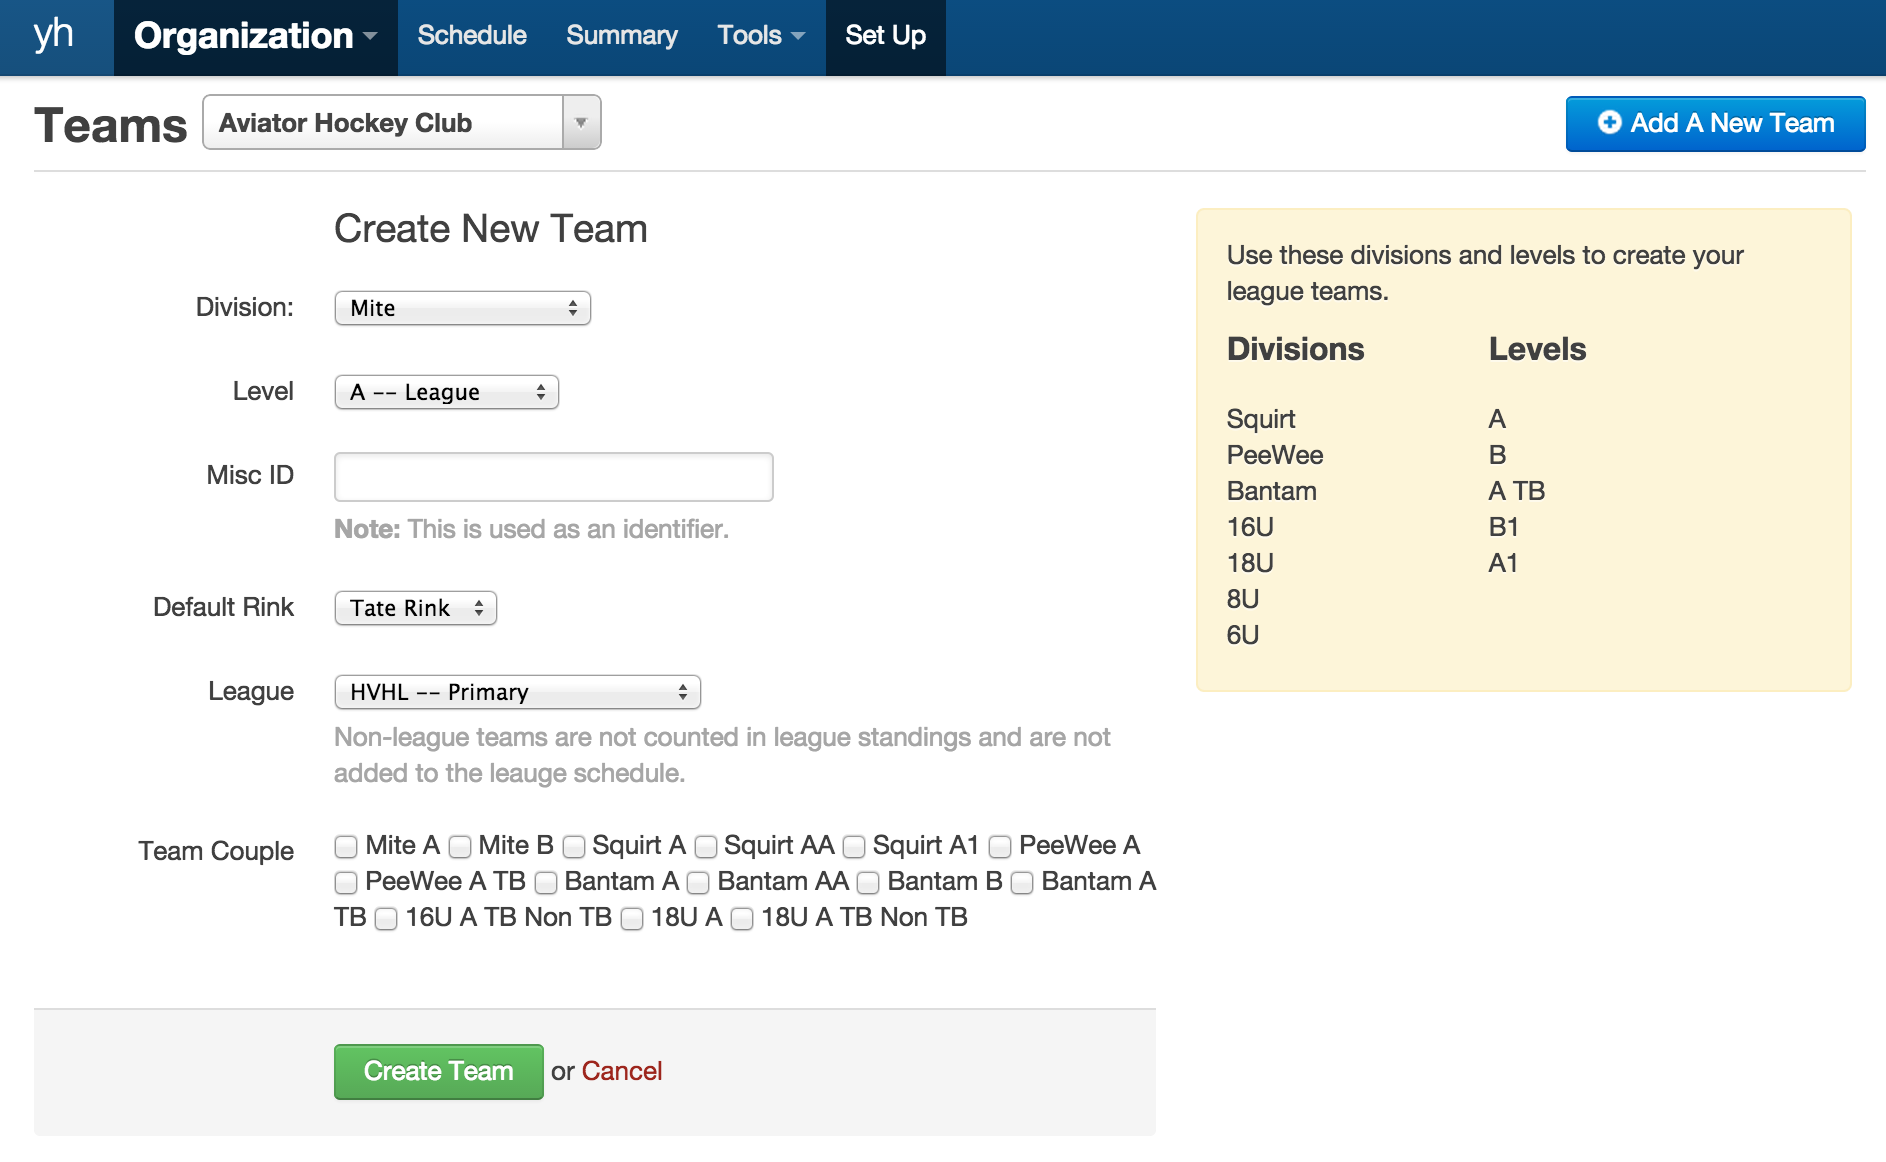Screen dimensions: 1886x1162
Task: Open the Organization menu
Action: click(x=255, y=37)
